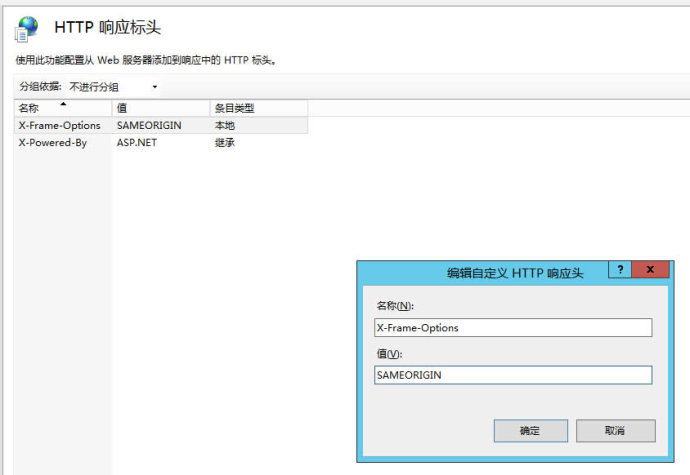
Task: Click the ASP.NET value cell
Action: [136, 142]
